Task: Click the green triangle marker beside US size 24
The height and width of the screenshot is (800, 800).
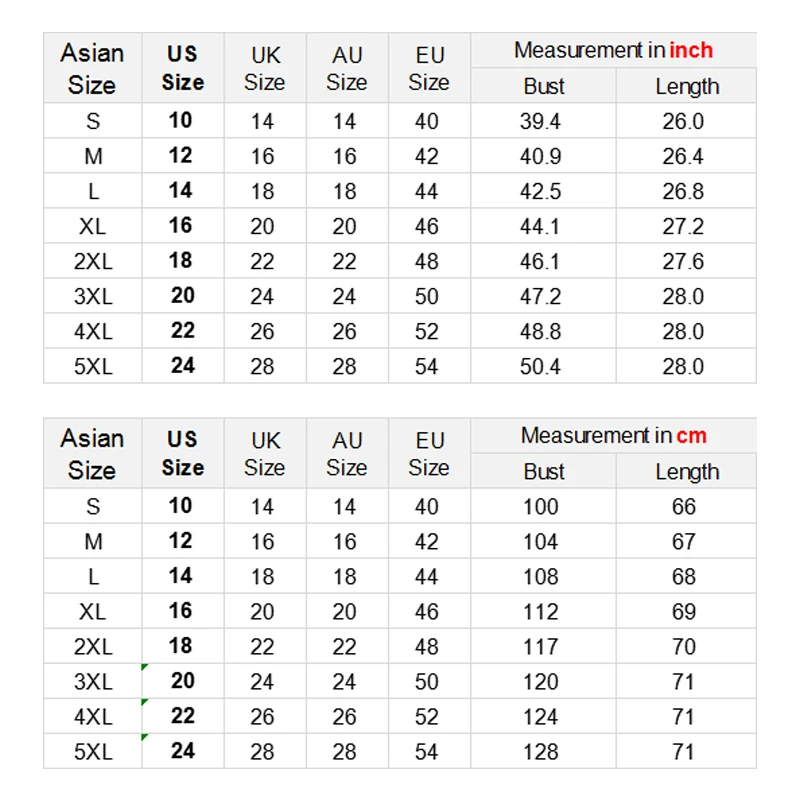Action: 145,737
